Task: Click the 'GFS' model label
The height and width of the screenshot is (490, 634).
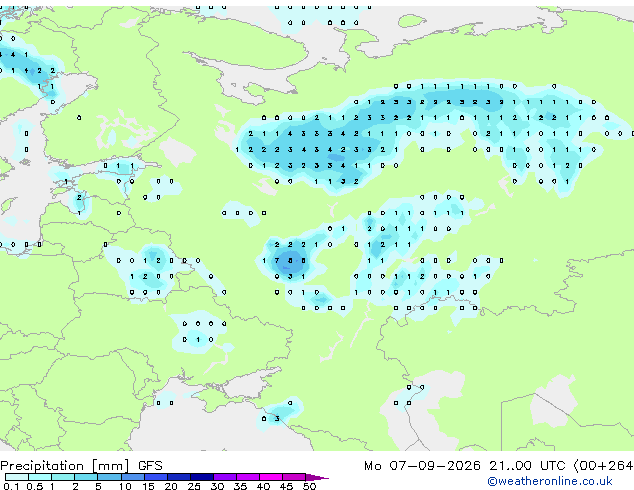Action: (150, 466)
